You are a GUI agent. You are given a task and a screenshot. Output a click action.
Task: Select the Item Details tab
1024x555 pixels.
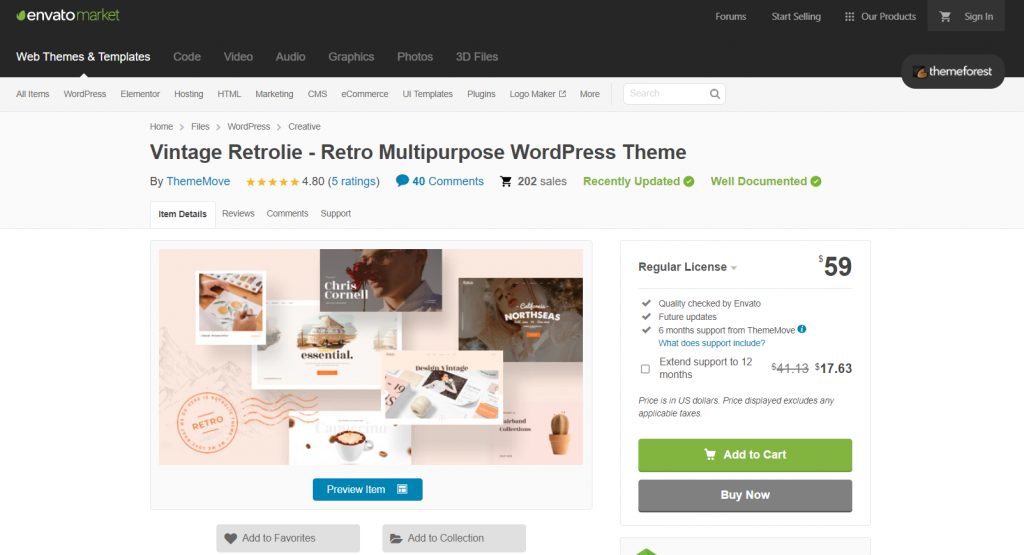point(182,214)
